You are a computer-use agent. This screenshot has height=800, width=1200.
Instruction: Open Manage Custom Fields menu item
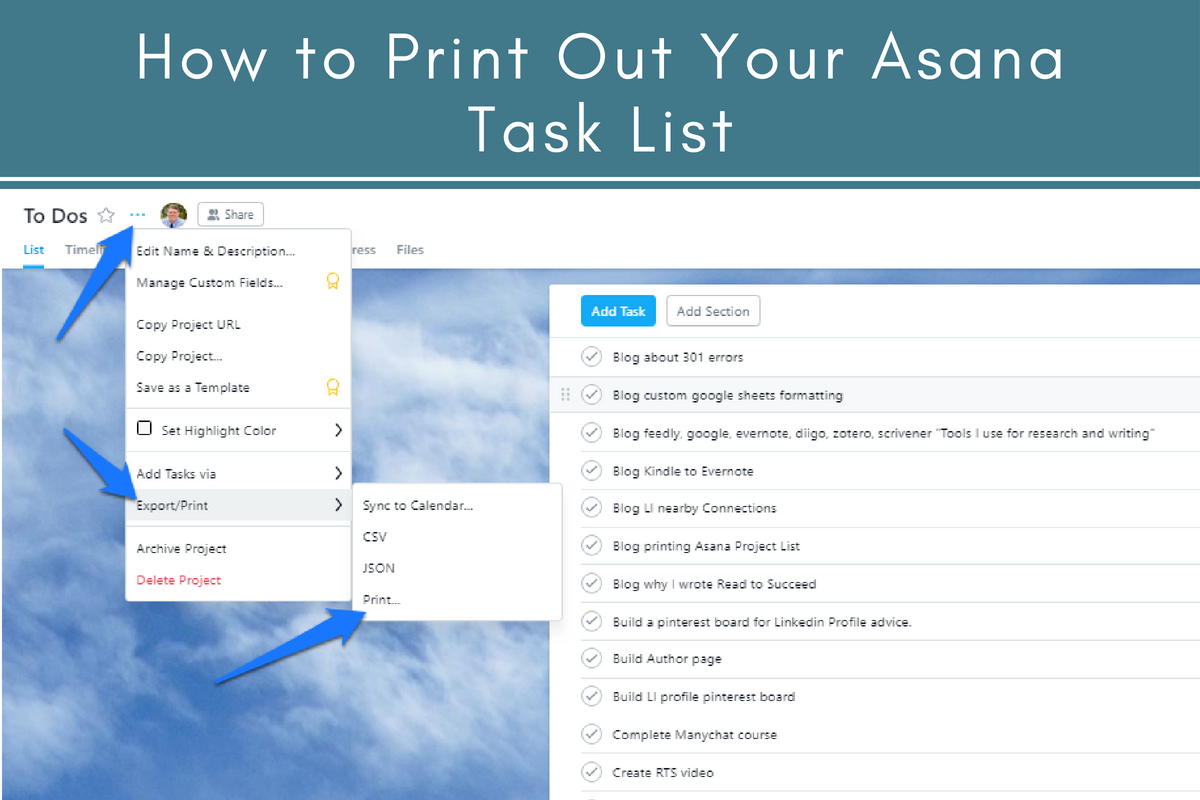point(210,283)
